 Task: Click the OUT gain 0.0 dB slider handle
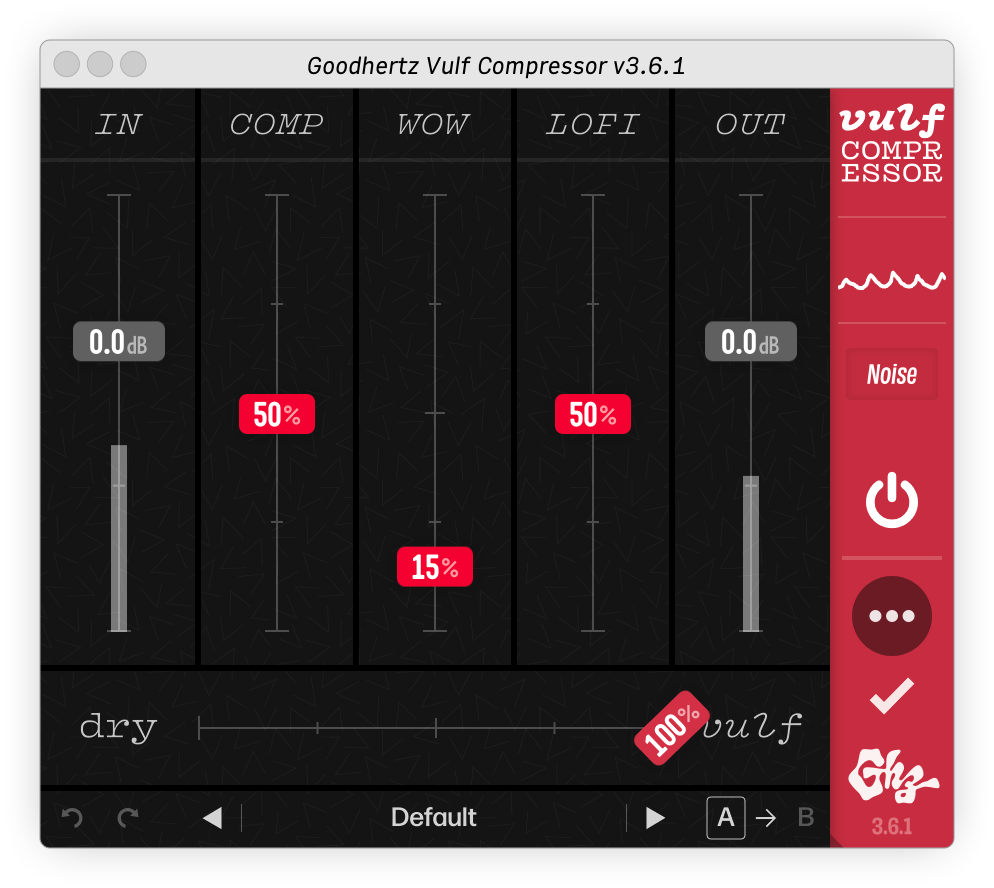pos(751,341)
